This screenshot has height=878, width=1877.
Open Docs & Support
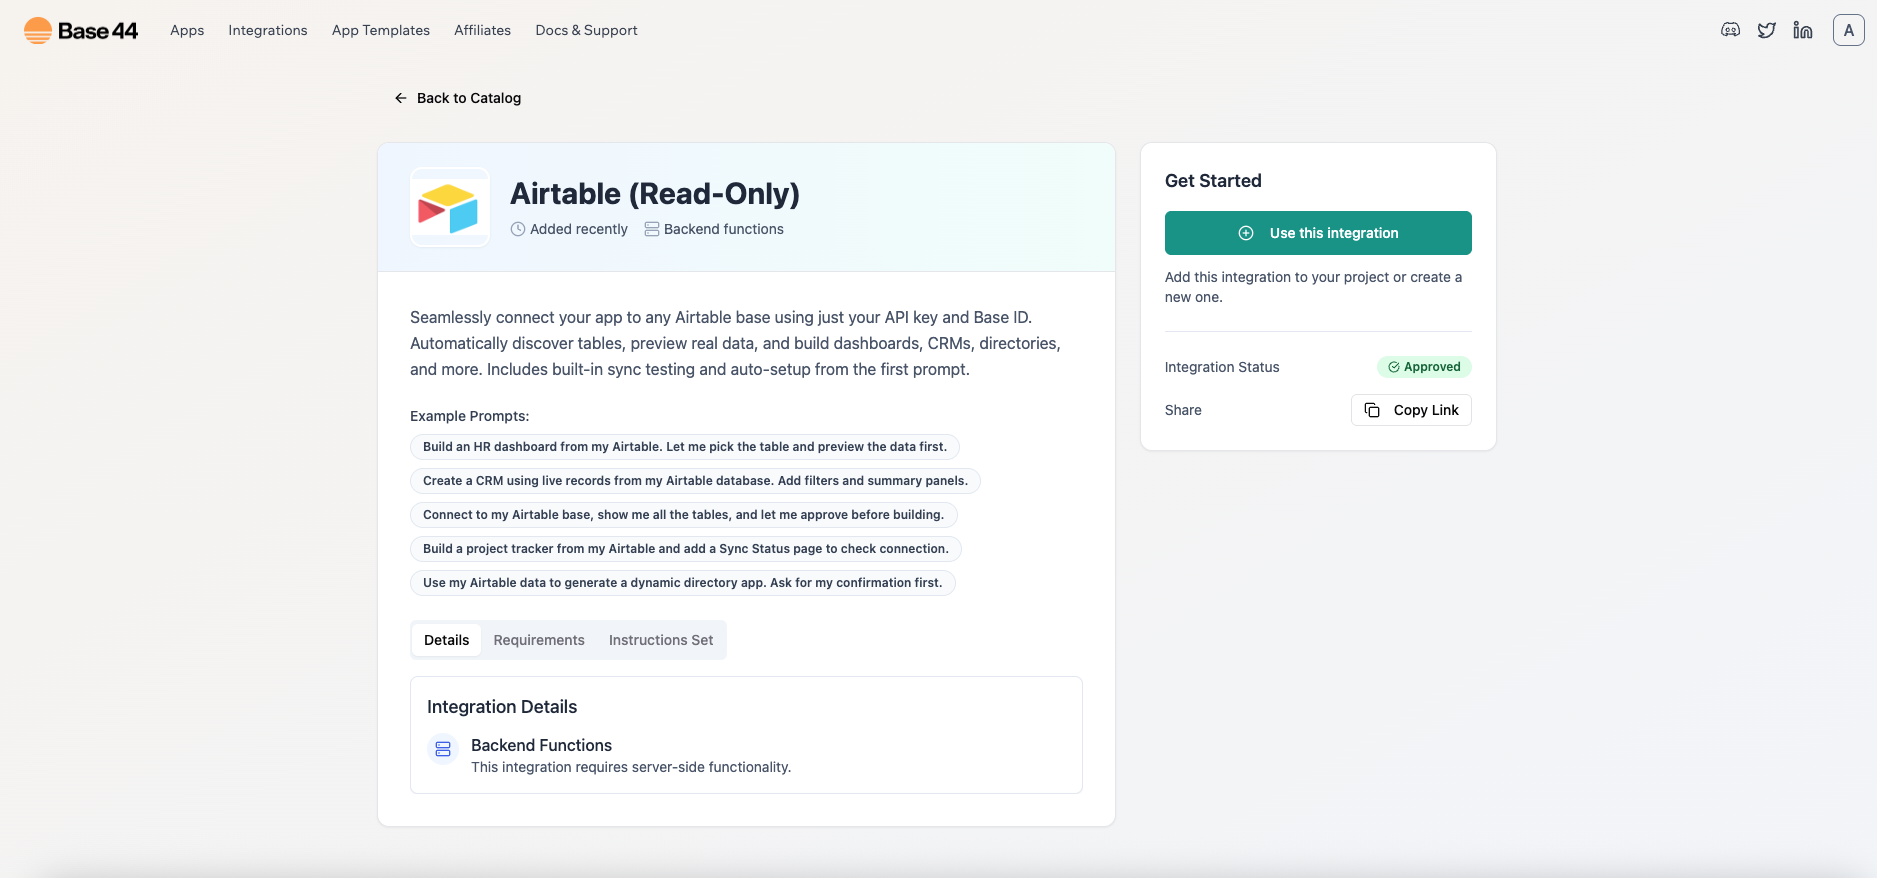coord(586,30)
